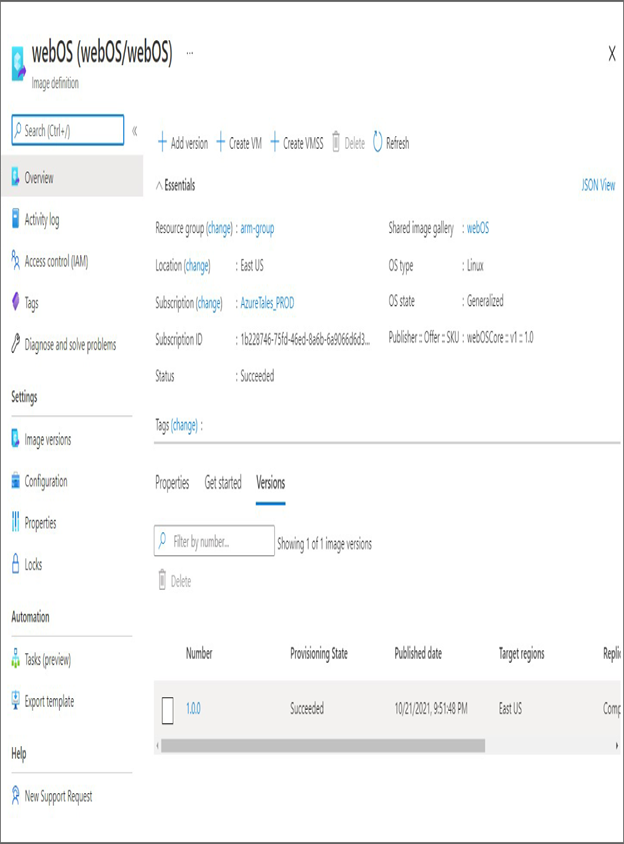The image size is (624, 844).
Task: Open the ellipsis more options menu
Action: coord(190,53)
